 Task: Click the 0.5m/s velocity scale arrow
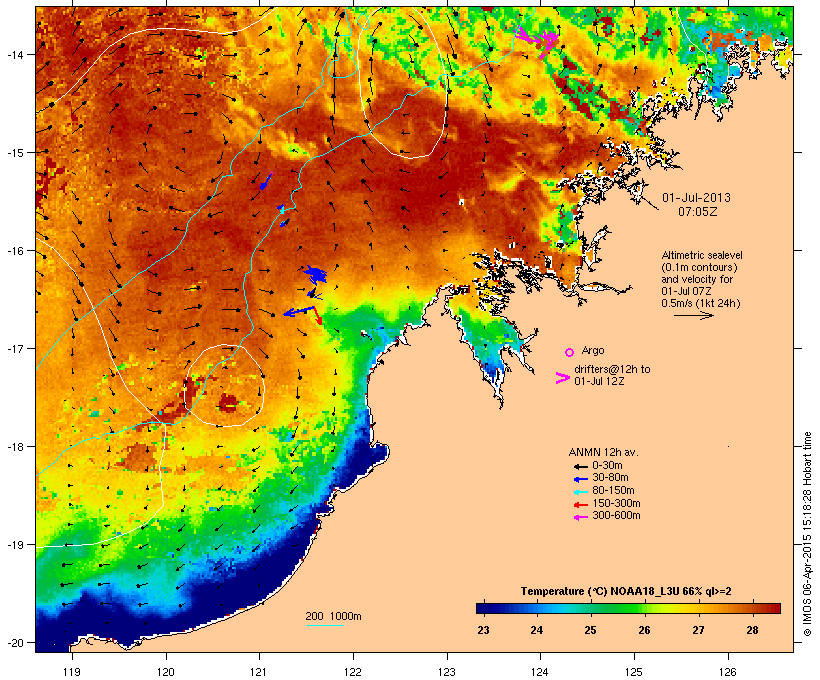click(x=693, y=315)
